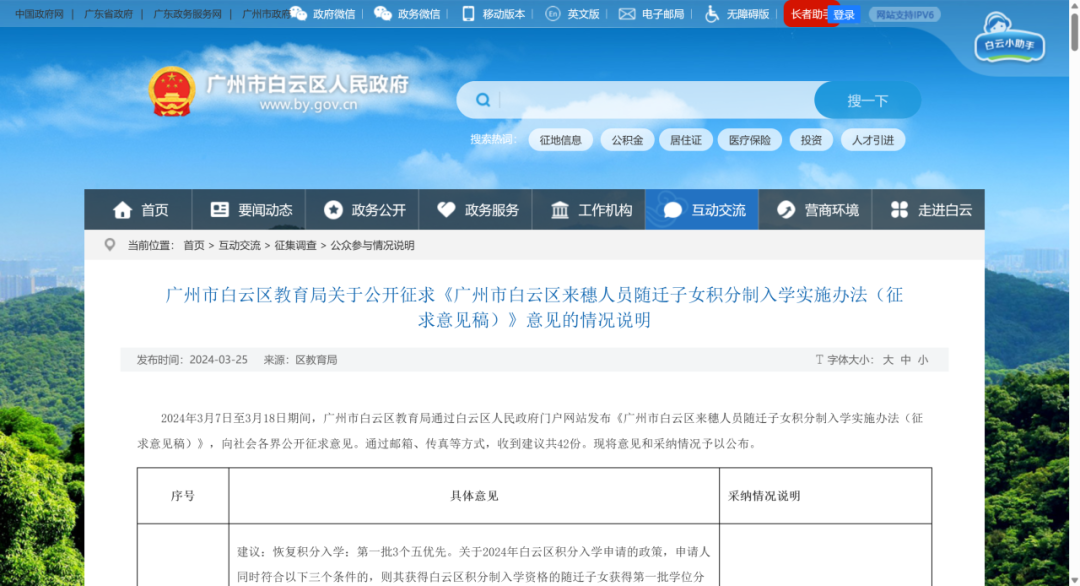Screen dimensions: 1080x586
Task: Focus the site search input field
Action: pyautogui.click(x=654, y=101)
